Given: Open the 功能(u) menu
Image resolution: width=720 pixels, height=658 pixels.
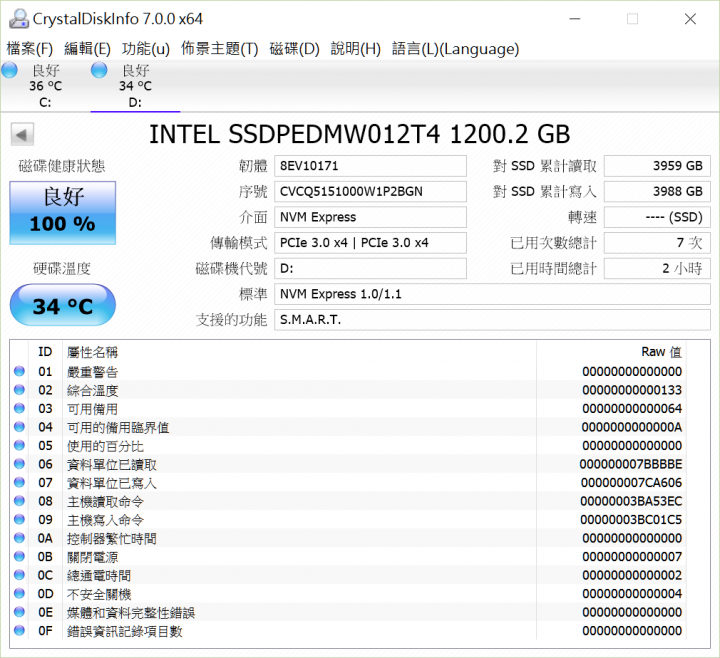Looking at the screenshot, I should (146, 49).
